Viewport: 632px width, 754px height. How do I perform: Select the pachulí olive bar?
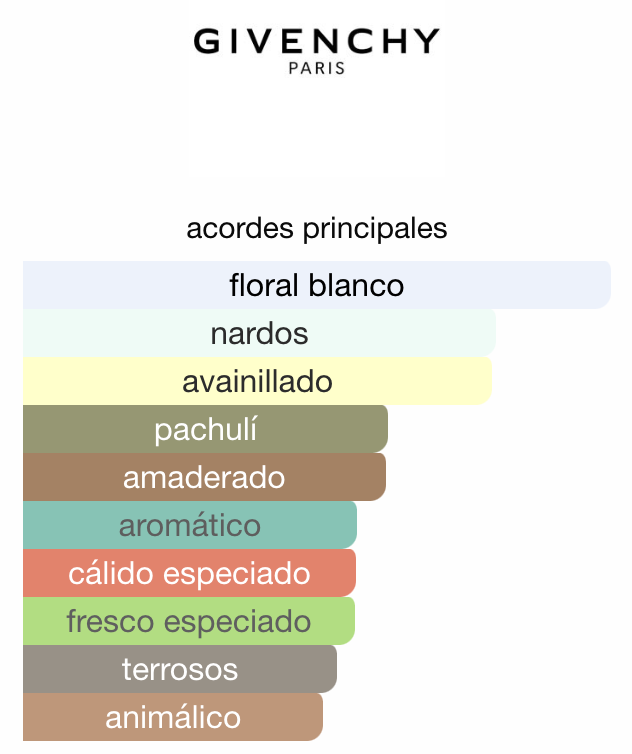205,429
